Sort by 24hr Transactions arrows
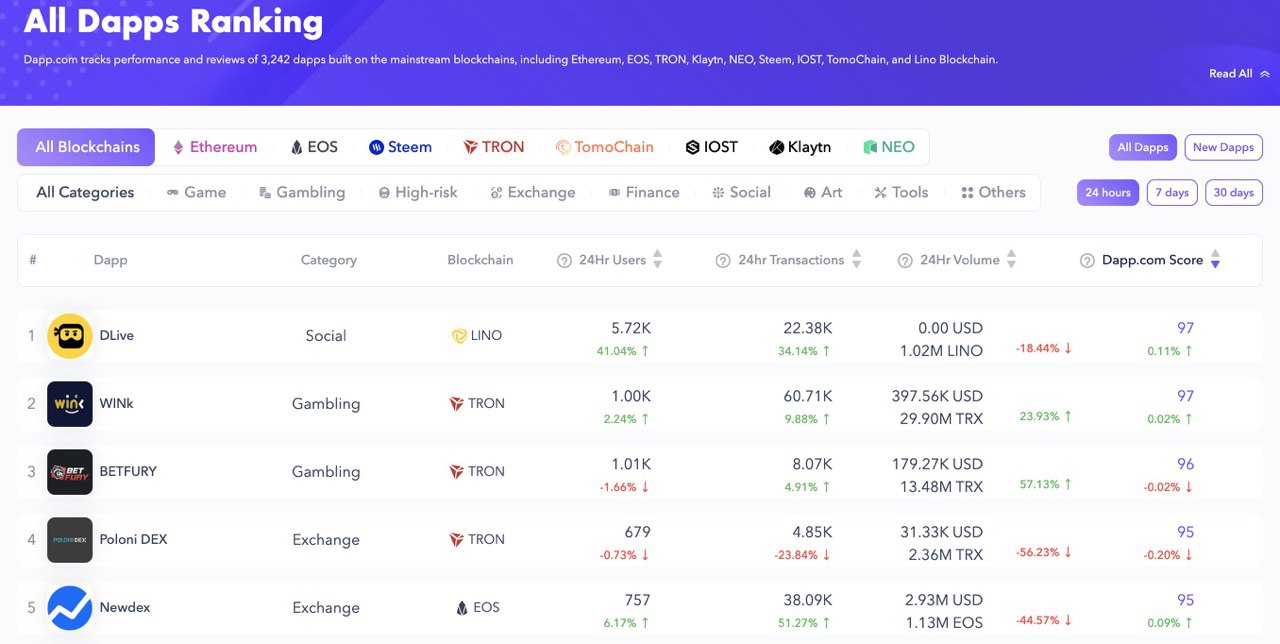1280x644 pixels. coord(856,260)
